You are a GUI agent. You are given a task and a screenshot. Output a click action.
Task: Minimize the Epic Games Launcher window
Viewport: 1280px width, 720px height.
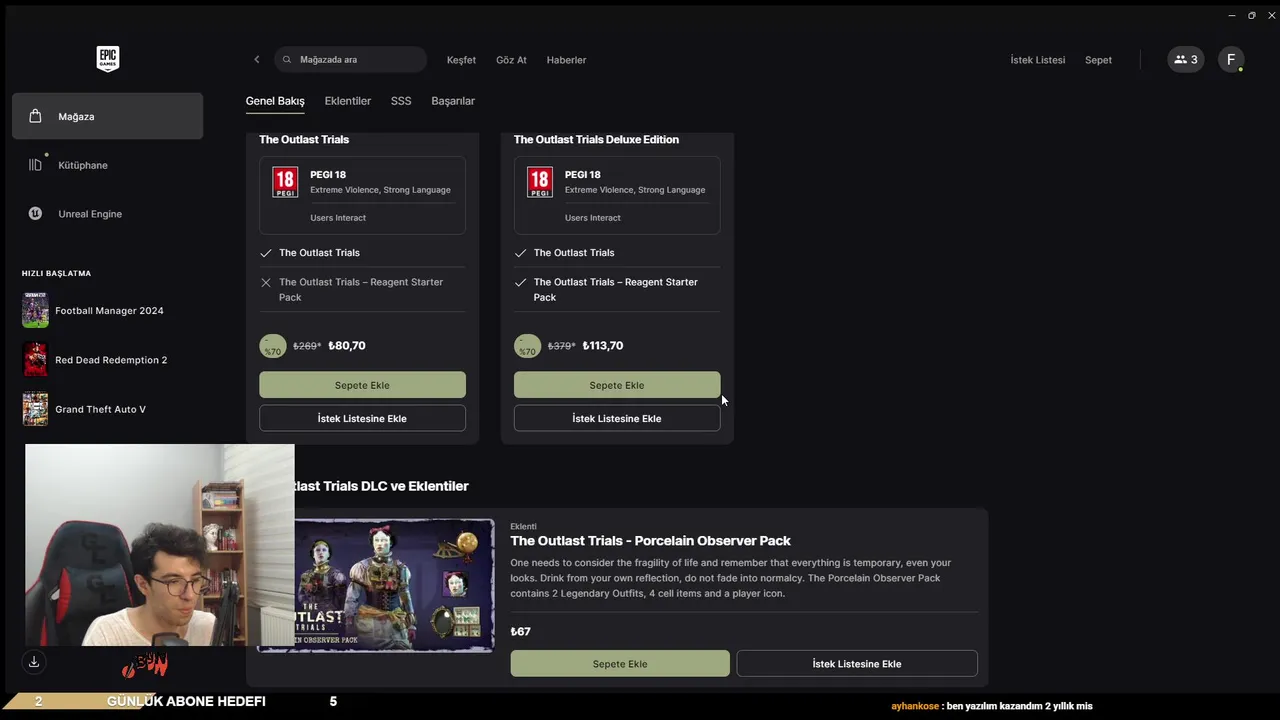tap(1232, 15)
